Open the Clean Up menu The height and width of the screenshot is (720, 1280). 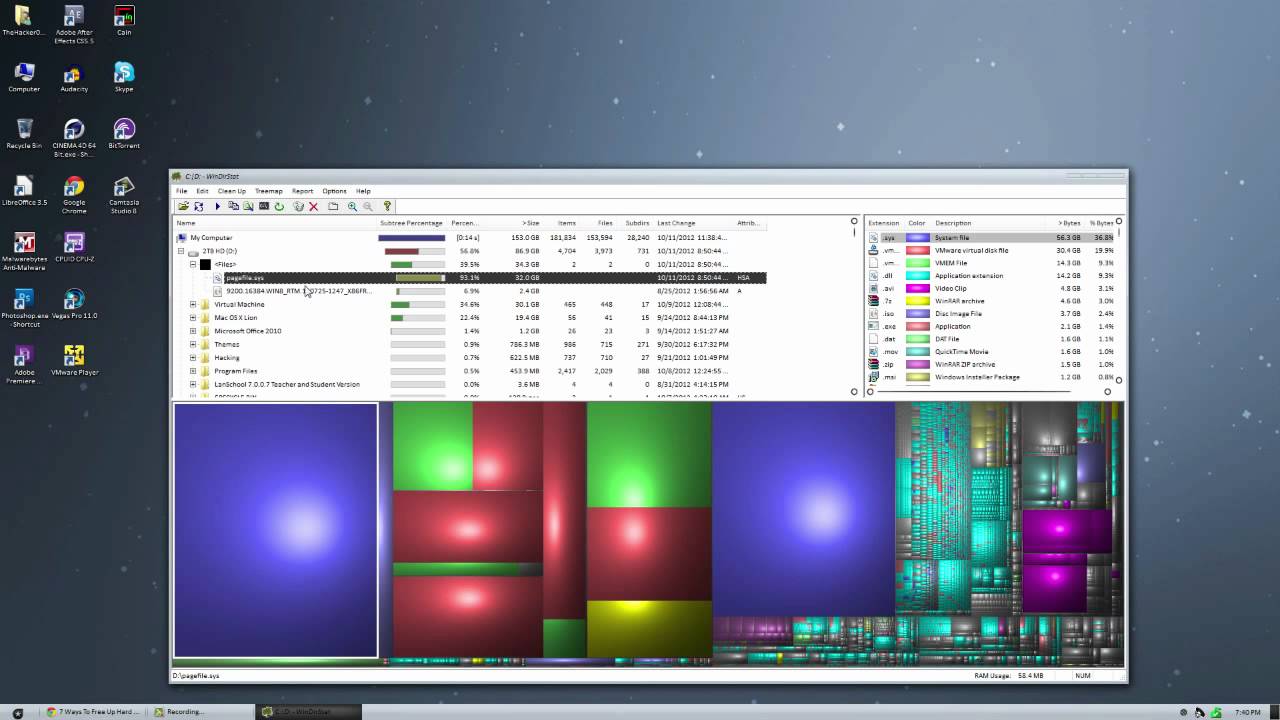tap(231, 191)
